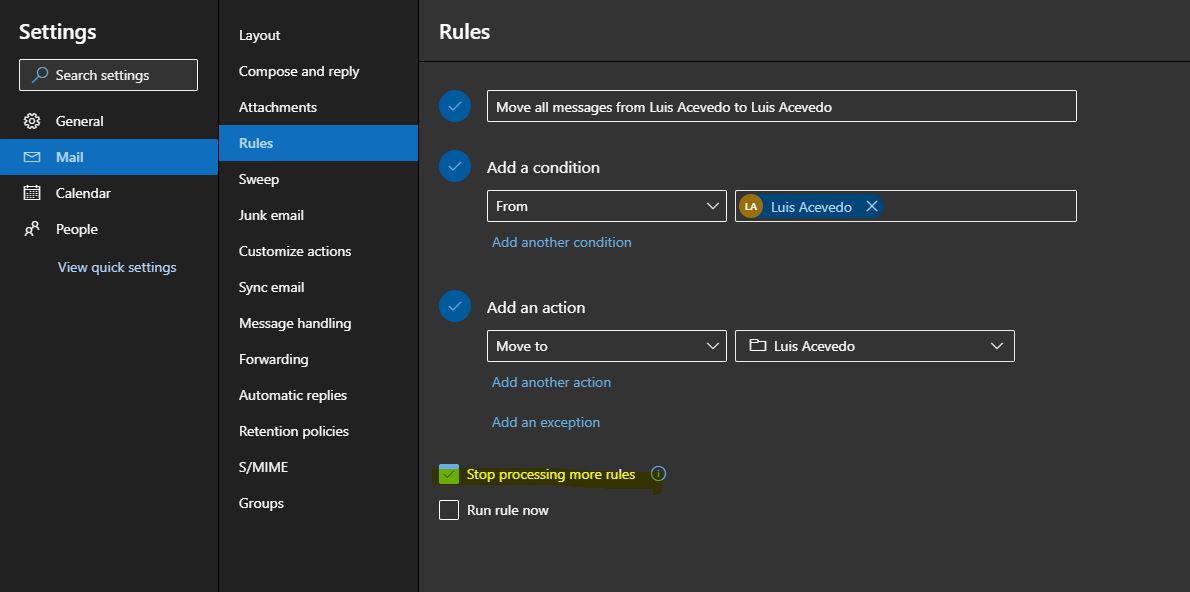
Task: Go to Automatic replies settings
Action: coord(318,395)
